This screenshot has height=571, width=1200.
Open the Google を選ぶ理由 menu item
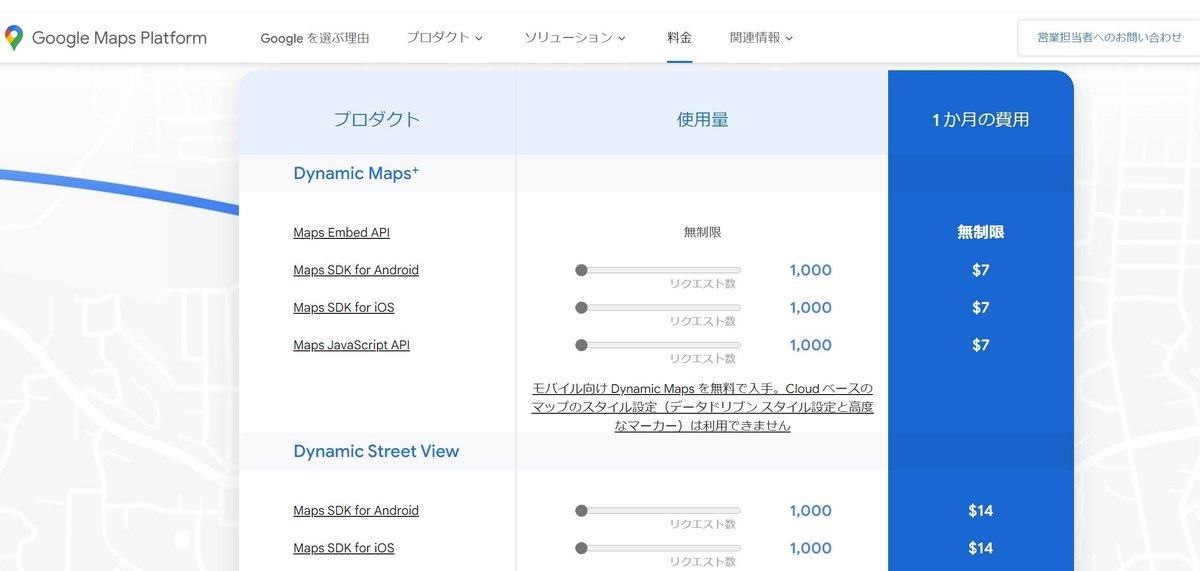click(x=315, y=38)
